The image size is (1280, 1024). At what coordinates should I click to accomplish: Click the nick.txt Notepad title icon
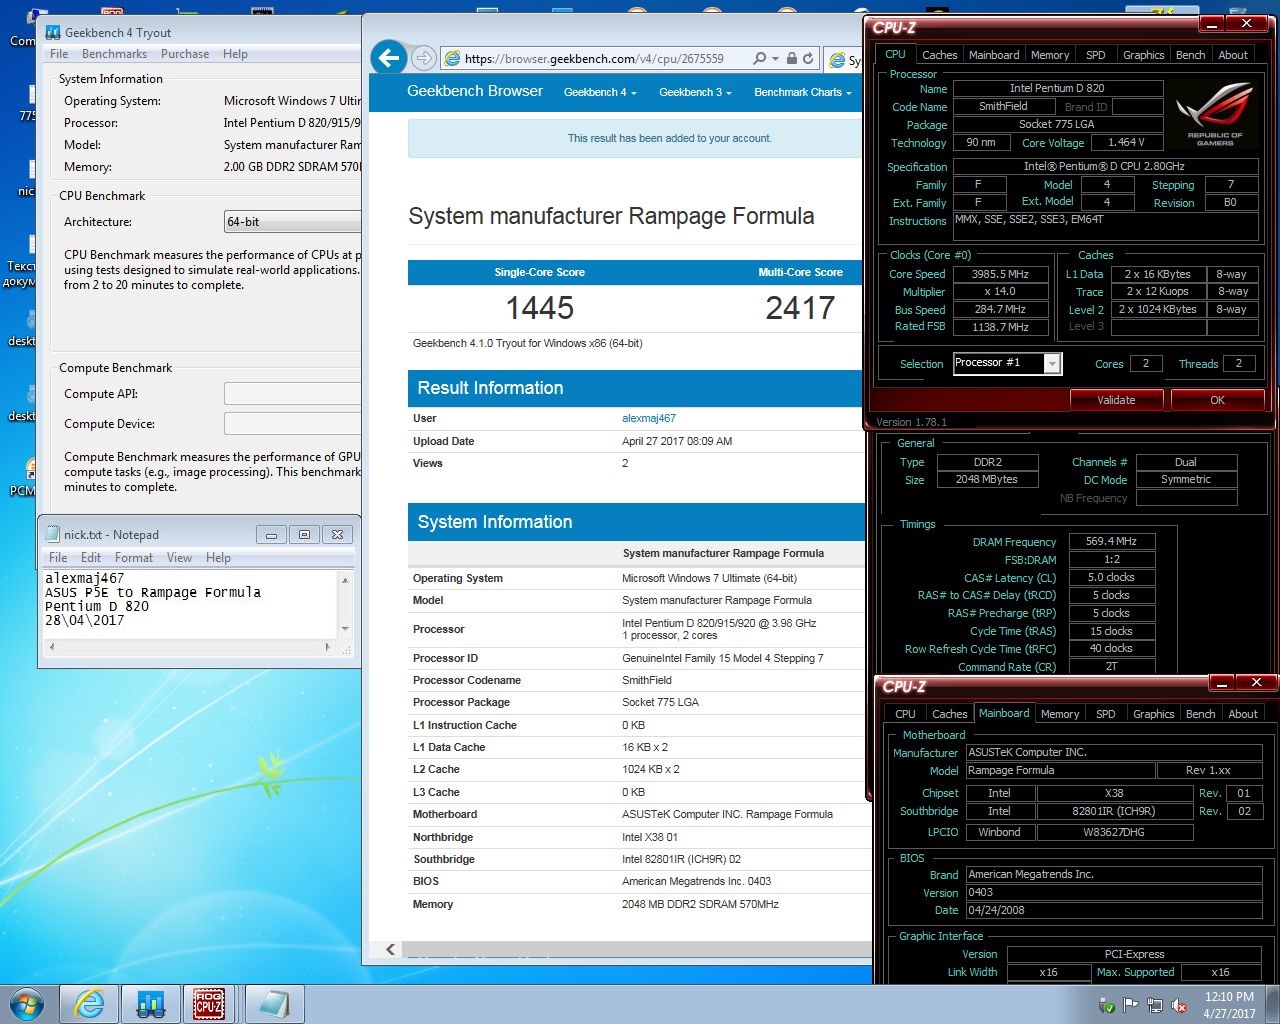(52, 534)
